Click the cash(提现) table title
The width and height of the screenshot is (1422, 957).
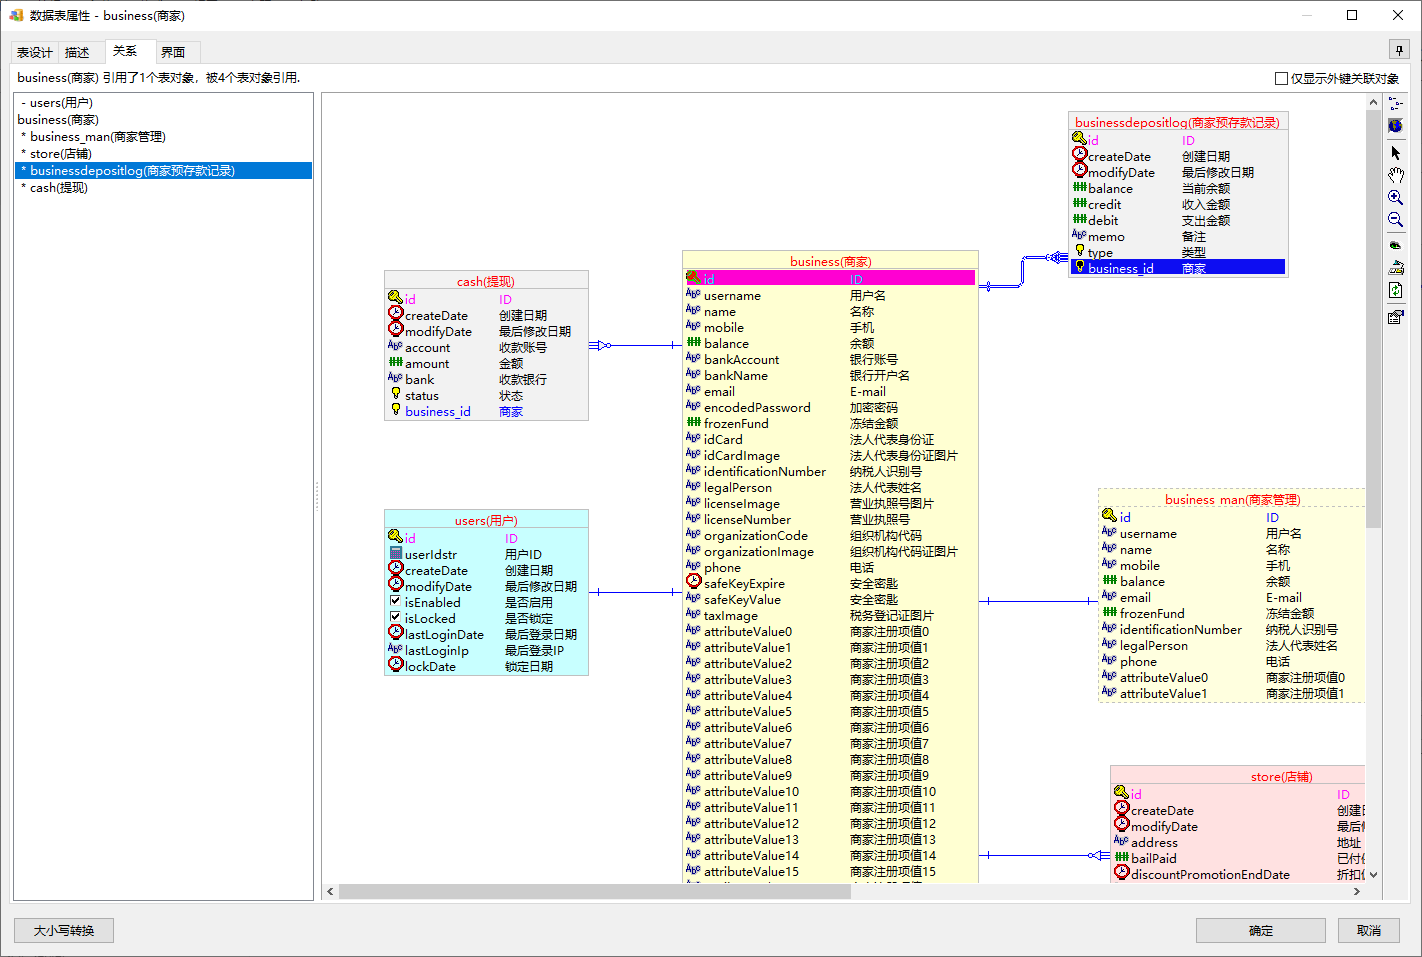click(x=486, y=281)
